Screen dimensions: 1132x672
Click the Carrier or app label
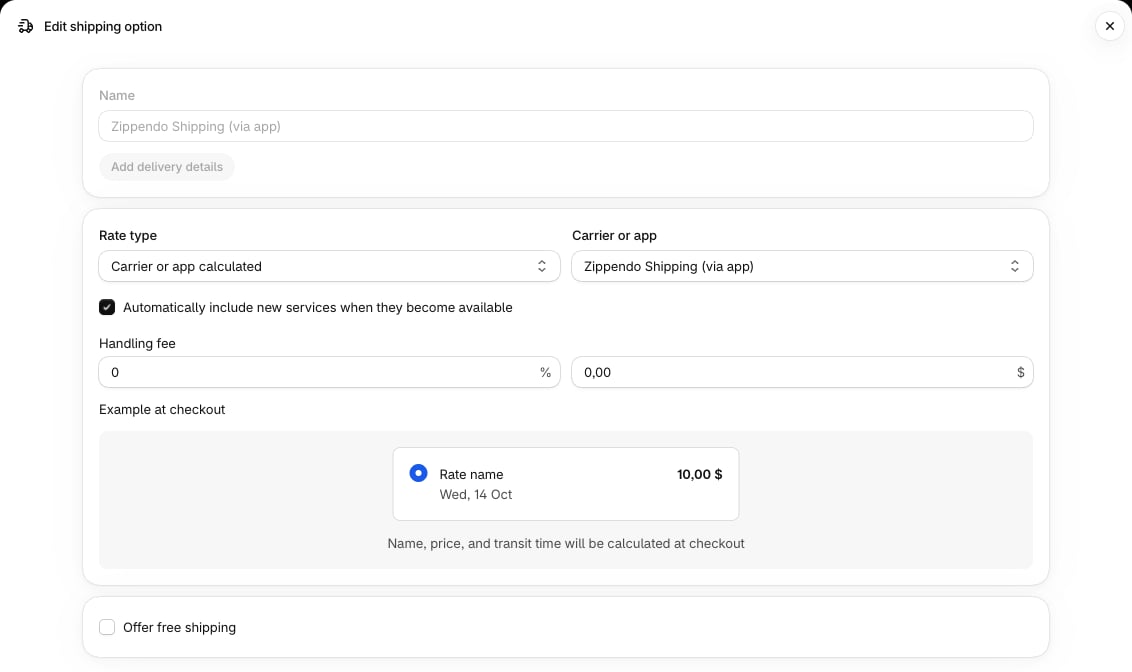pos(614,235)
